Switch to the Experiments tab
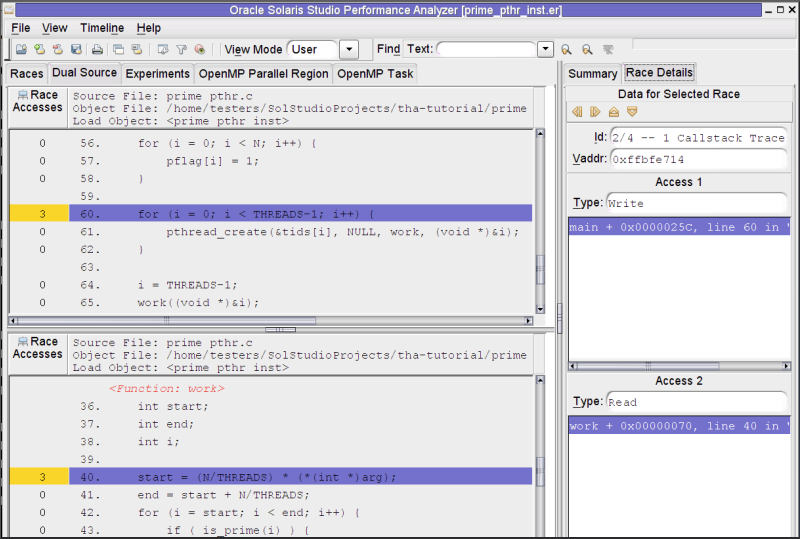 click(158, 74)
